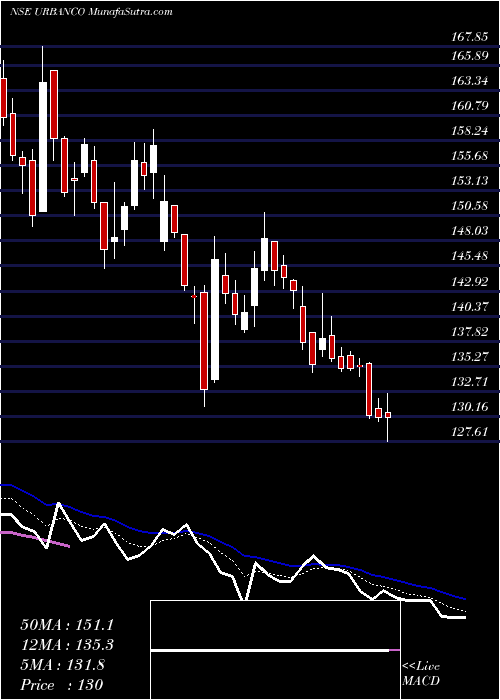Click the 140.37 price axis label
Image resolution: width=500 pixels, height=700 pixels.
[x=469, y=307]
